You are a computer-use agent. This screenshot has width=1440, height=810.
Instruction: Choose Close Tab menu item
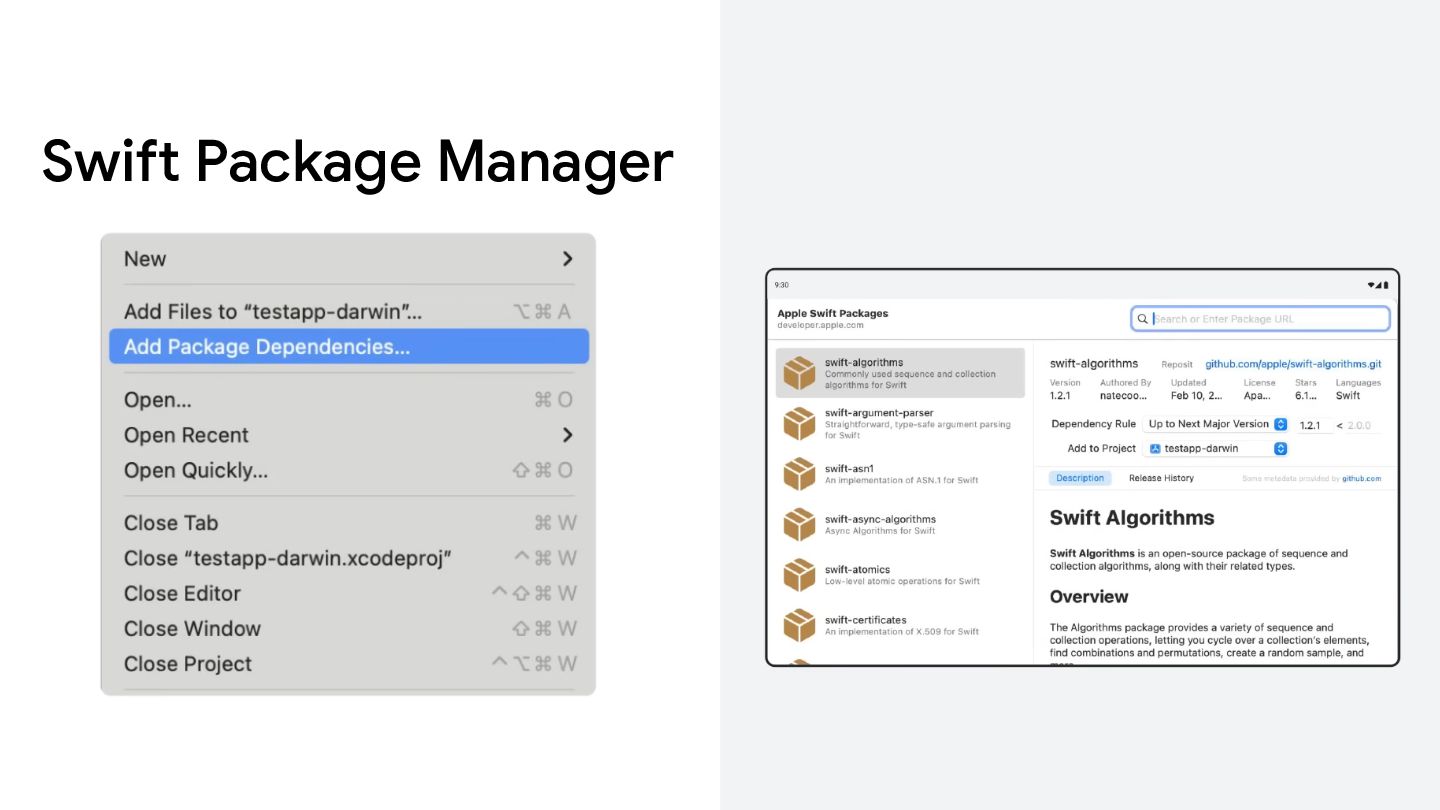click(348, 523)
